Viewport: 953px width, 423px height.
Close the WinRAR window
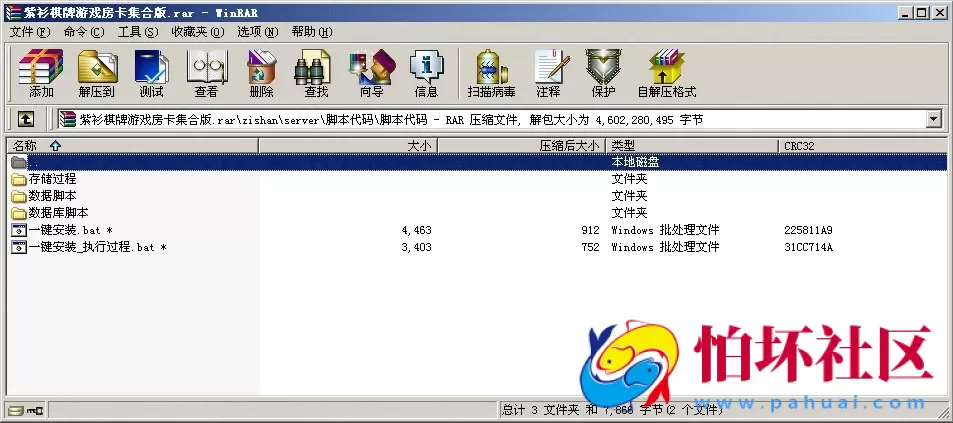pyautogui.click(x=939, y=12)
